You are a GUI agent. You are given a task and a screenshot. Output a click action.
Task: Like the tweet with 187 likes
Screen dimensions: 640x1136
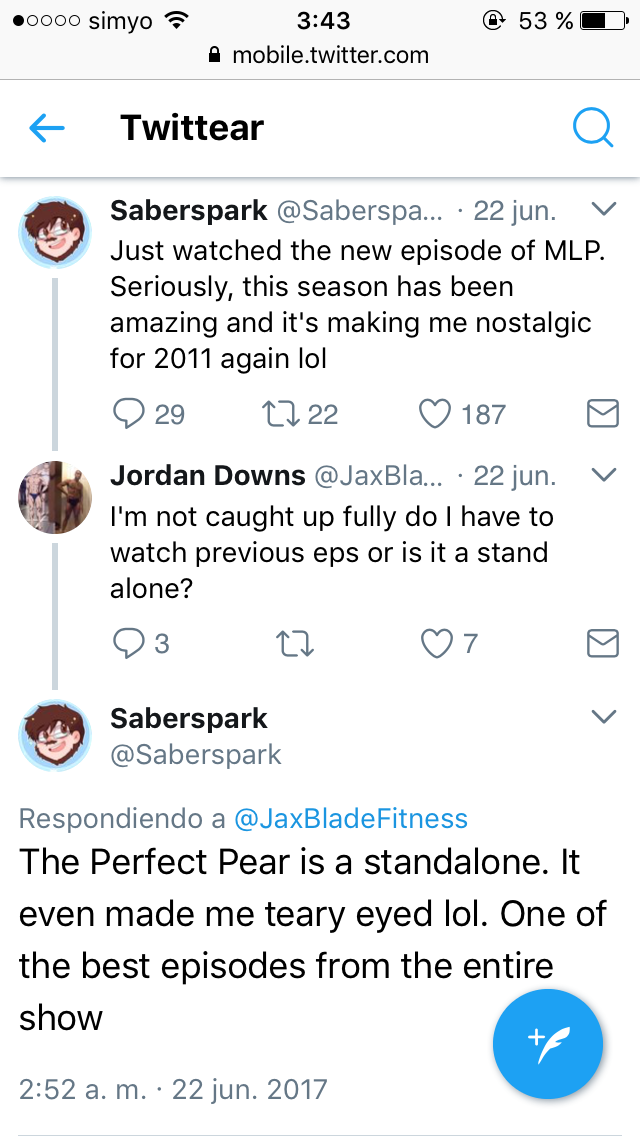pyautogui.click(x=434, y=414)
